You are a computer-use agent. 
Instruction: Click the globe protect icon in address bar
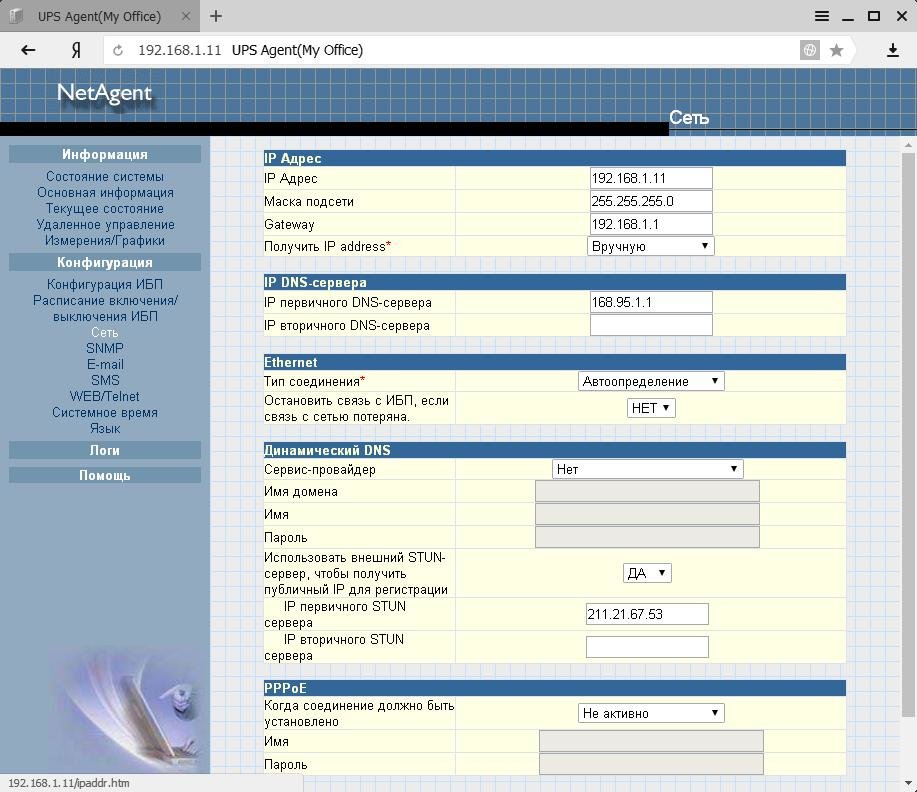809,50
